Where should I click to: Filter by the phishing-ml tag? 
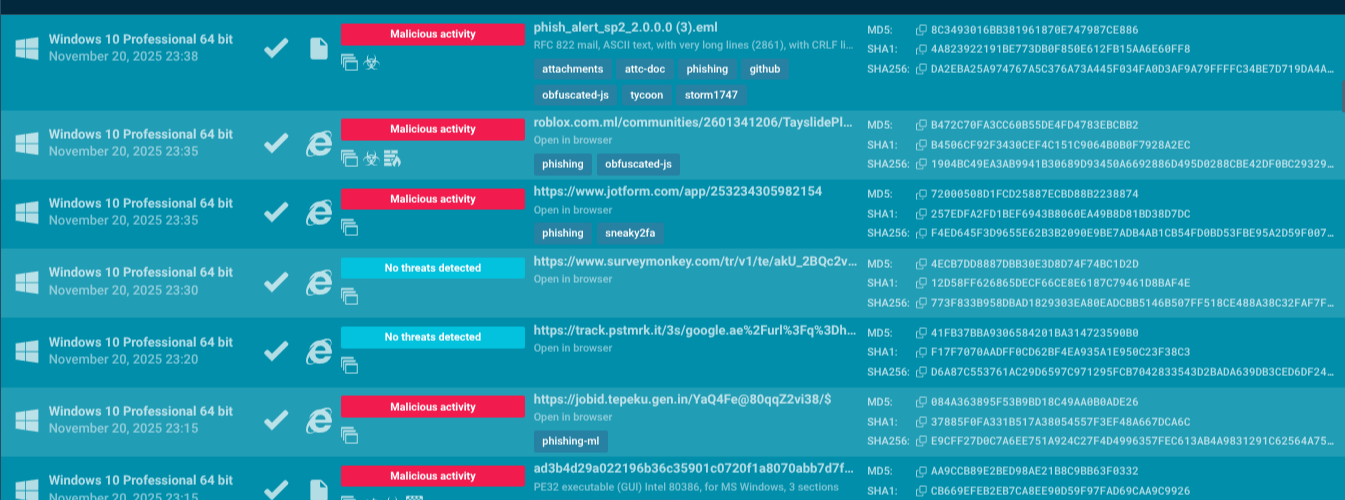click(x=570, y=441)
